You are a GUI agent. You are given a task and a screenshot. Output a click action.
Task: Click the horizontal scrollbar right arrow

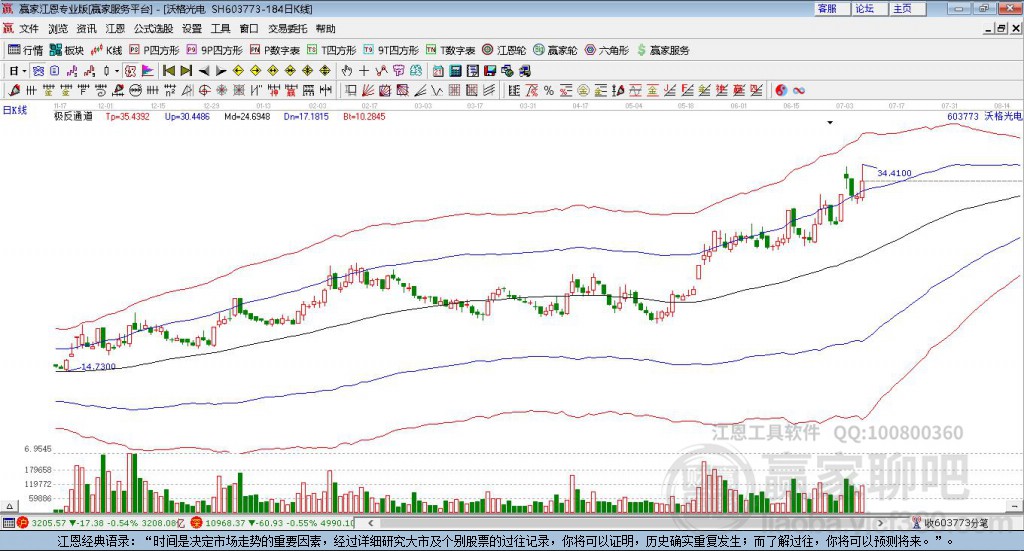[880, 523]
